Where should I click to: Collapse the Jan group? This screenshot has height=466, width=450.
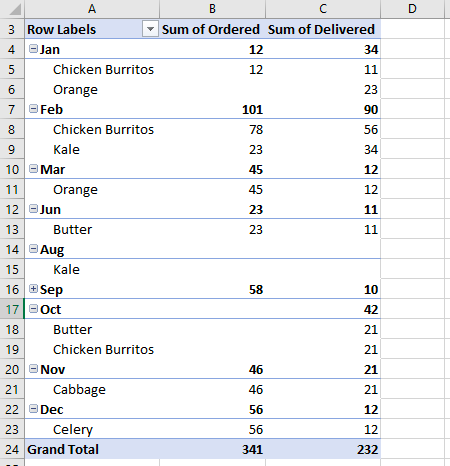coord(33,49)
